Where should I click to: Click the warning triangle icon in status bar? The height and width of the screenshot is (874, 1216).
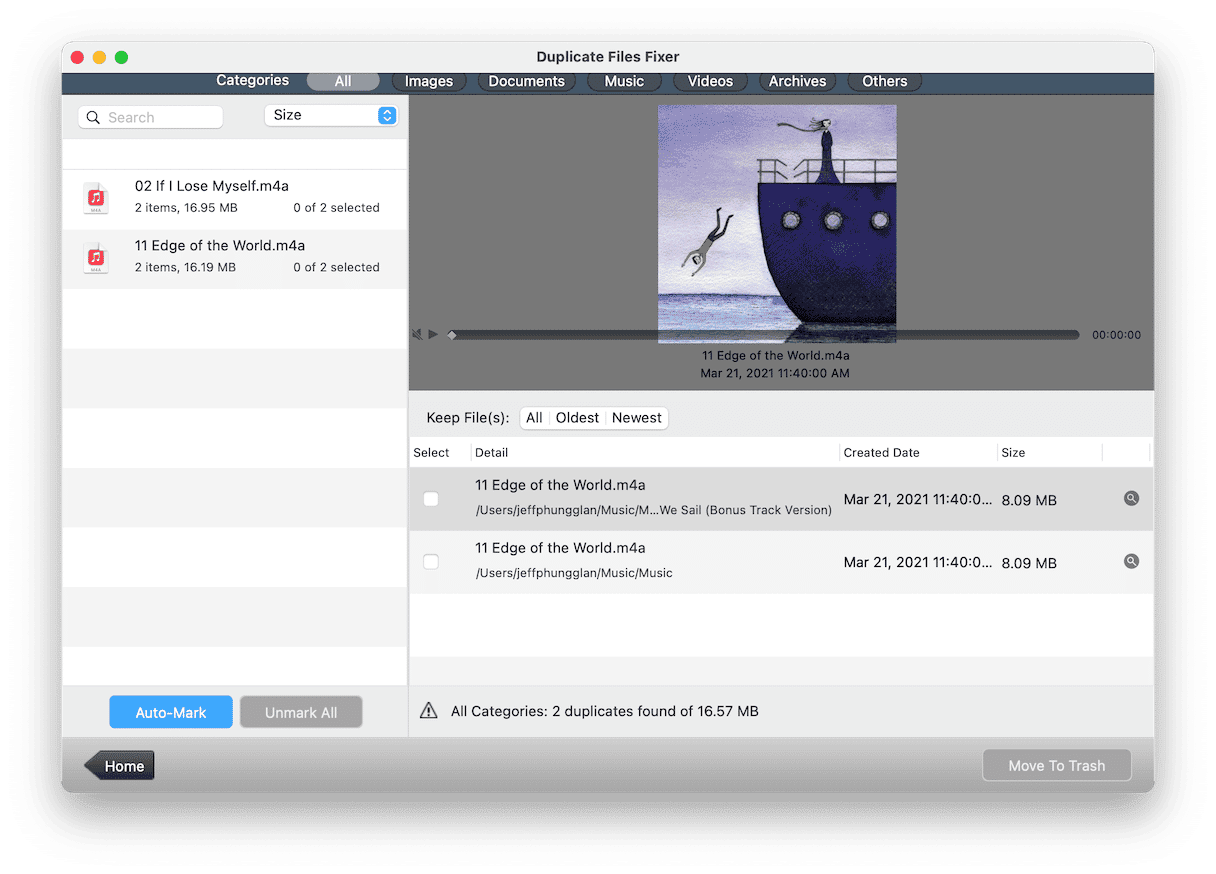pos(429,711)
